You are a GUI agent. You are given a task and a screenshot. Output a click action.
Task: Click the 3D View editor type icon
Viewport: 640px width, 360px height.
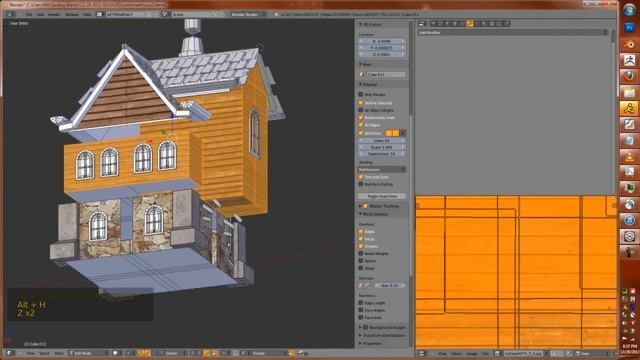(x=9, y=353)
